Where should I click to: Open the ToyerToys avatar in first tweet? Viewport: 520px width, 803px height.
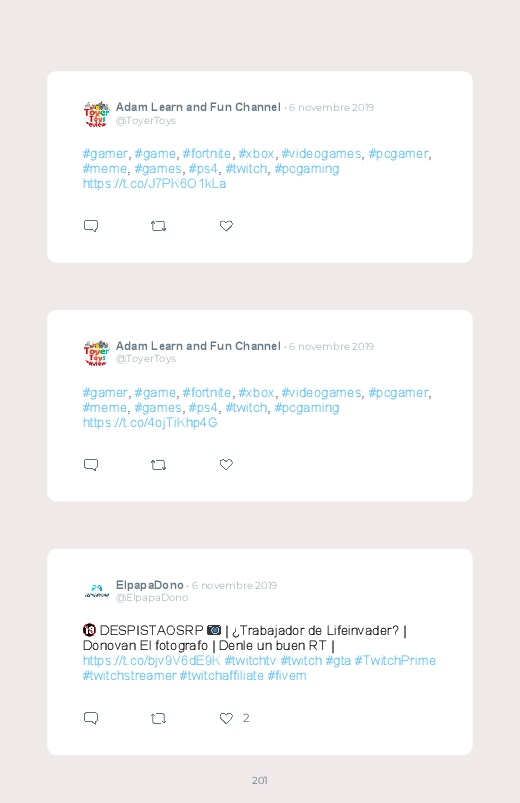[x=96, y=114]
